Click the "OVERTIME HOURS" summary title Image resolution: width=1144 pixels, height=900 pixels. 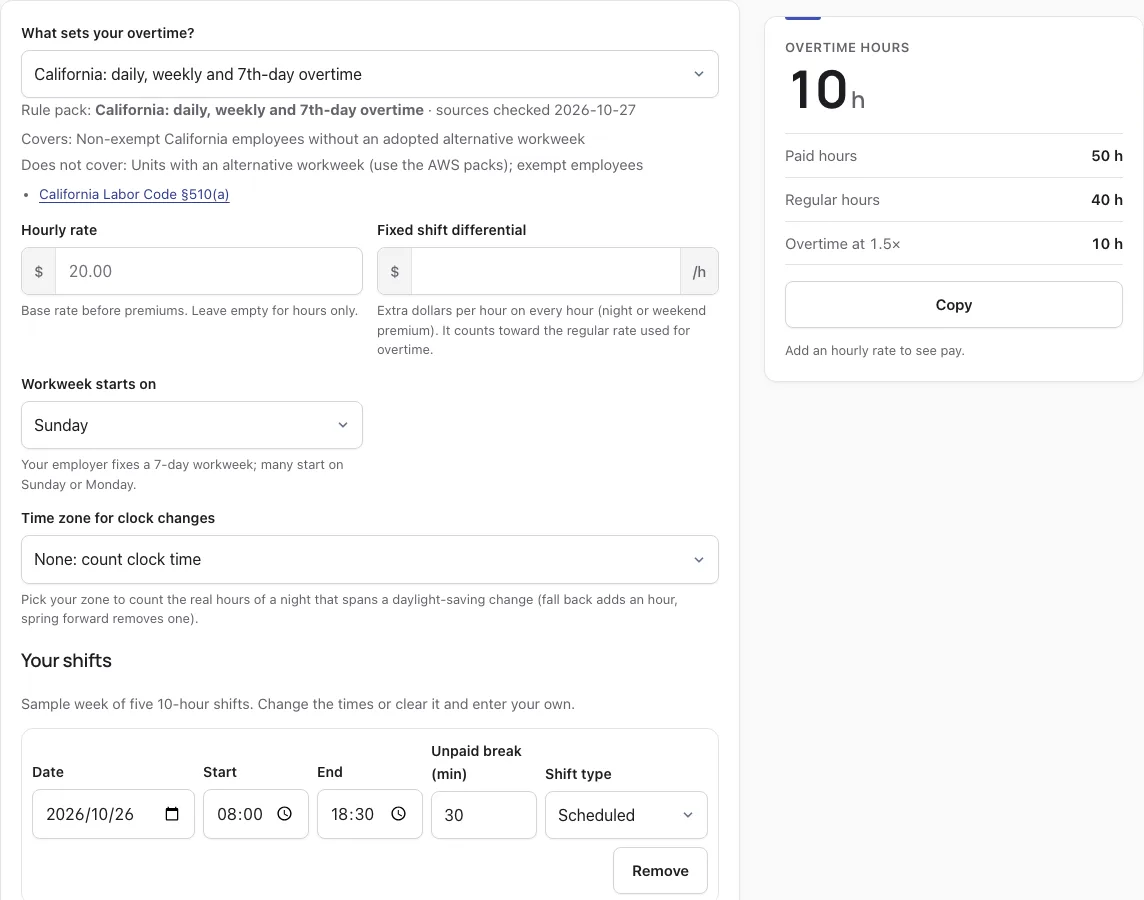point(847,48)
